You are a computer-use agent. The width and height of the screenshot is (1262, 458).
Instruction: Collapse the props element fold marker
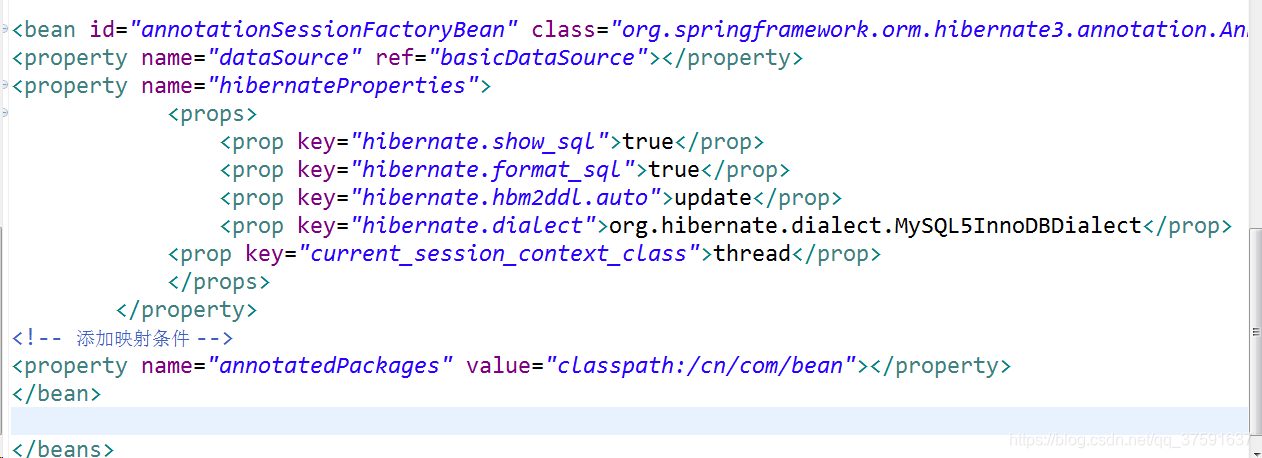point(4,114)
